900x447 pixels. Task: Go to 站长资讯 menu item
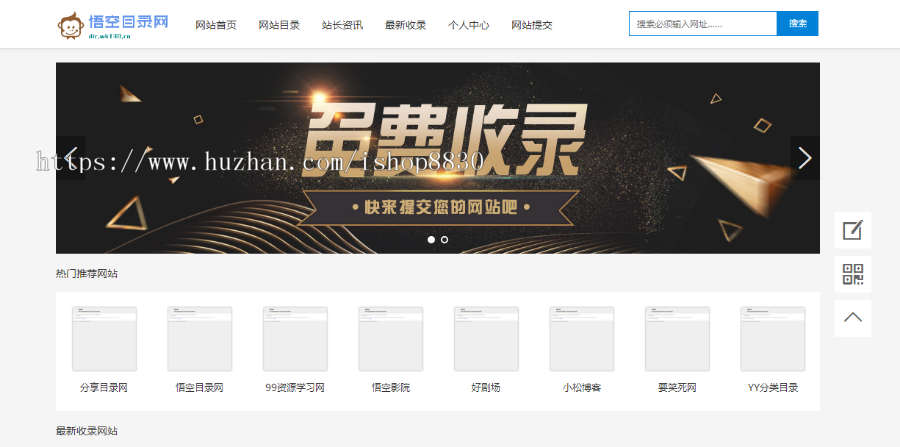(x=342, y=25)
